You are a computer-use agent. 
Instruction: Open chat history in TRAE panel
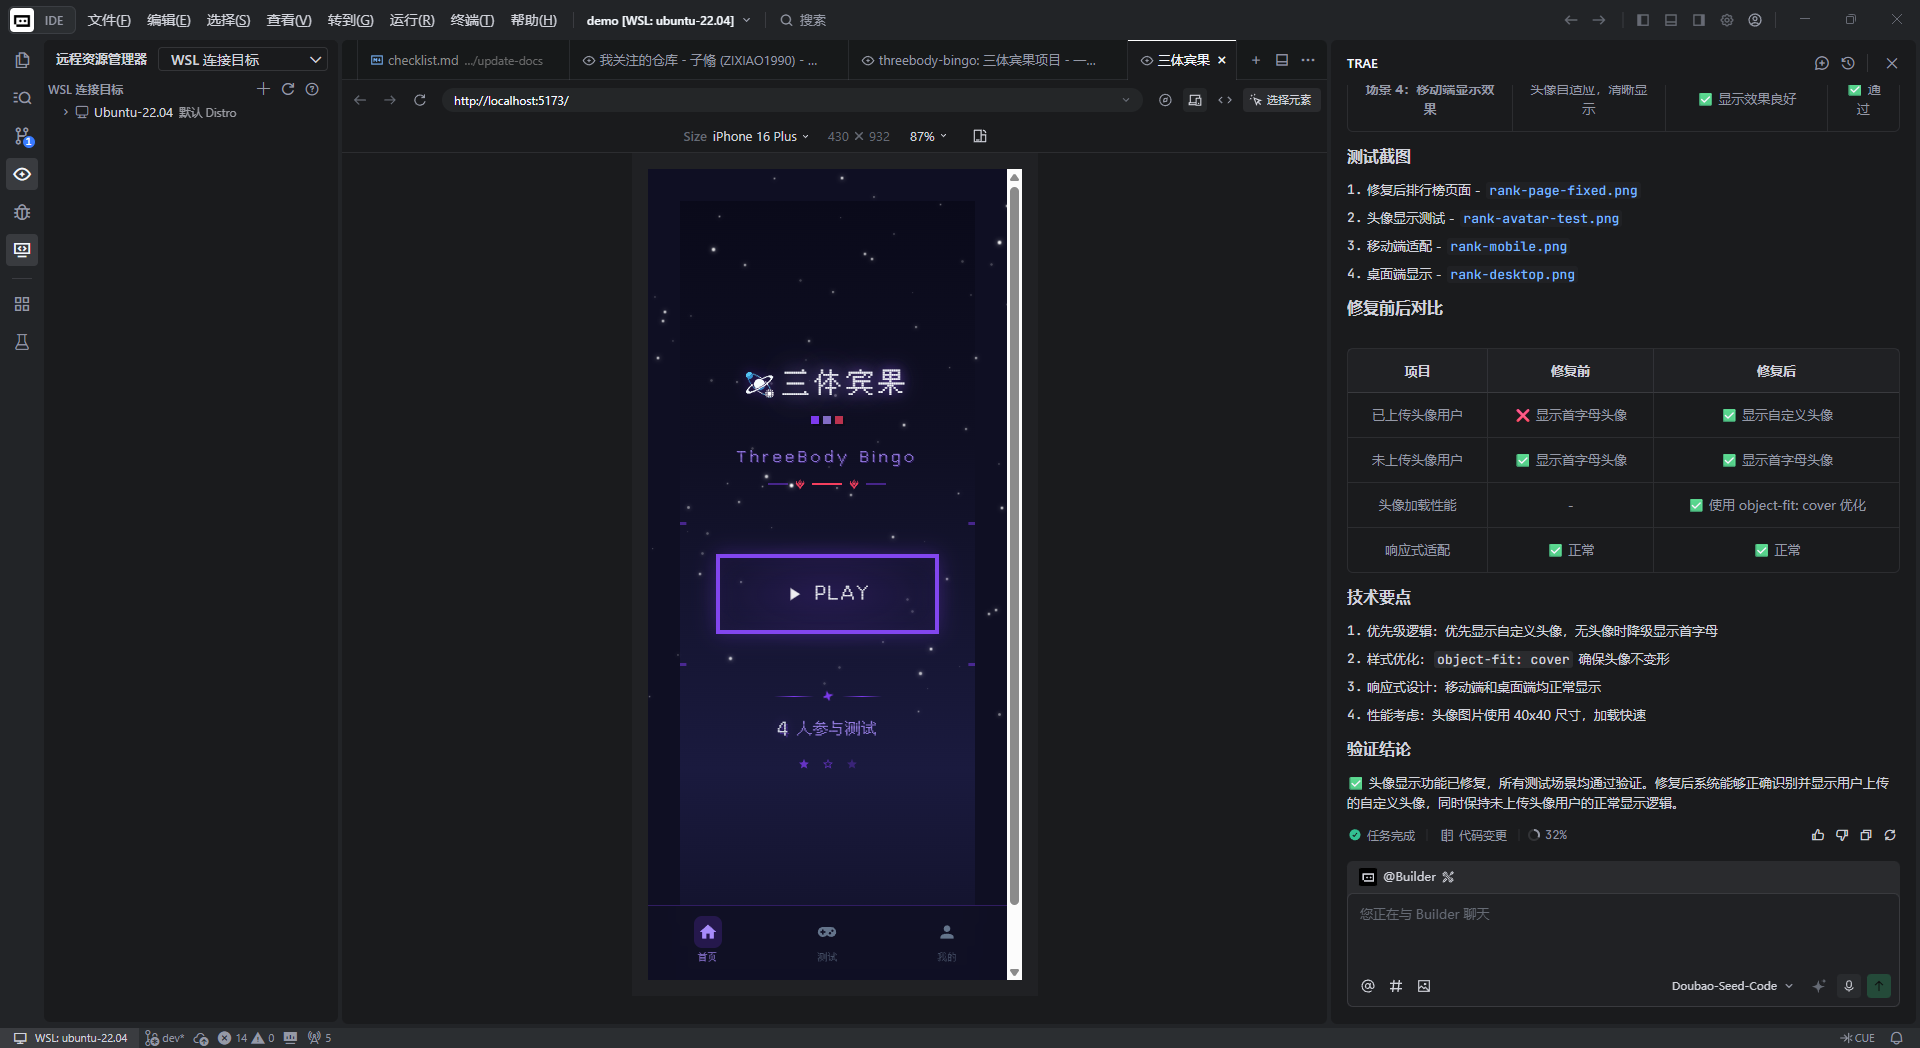(x=1848, y=63)
